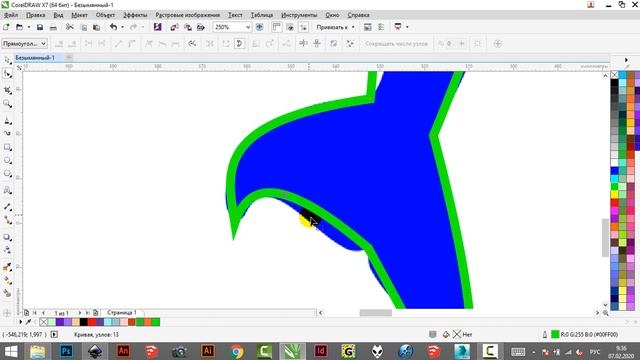
Task: Click the Print icon
Action: pyautogui.click(x=53, y=27)
